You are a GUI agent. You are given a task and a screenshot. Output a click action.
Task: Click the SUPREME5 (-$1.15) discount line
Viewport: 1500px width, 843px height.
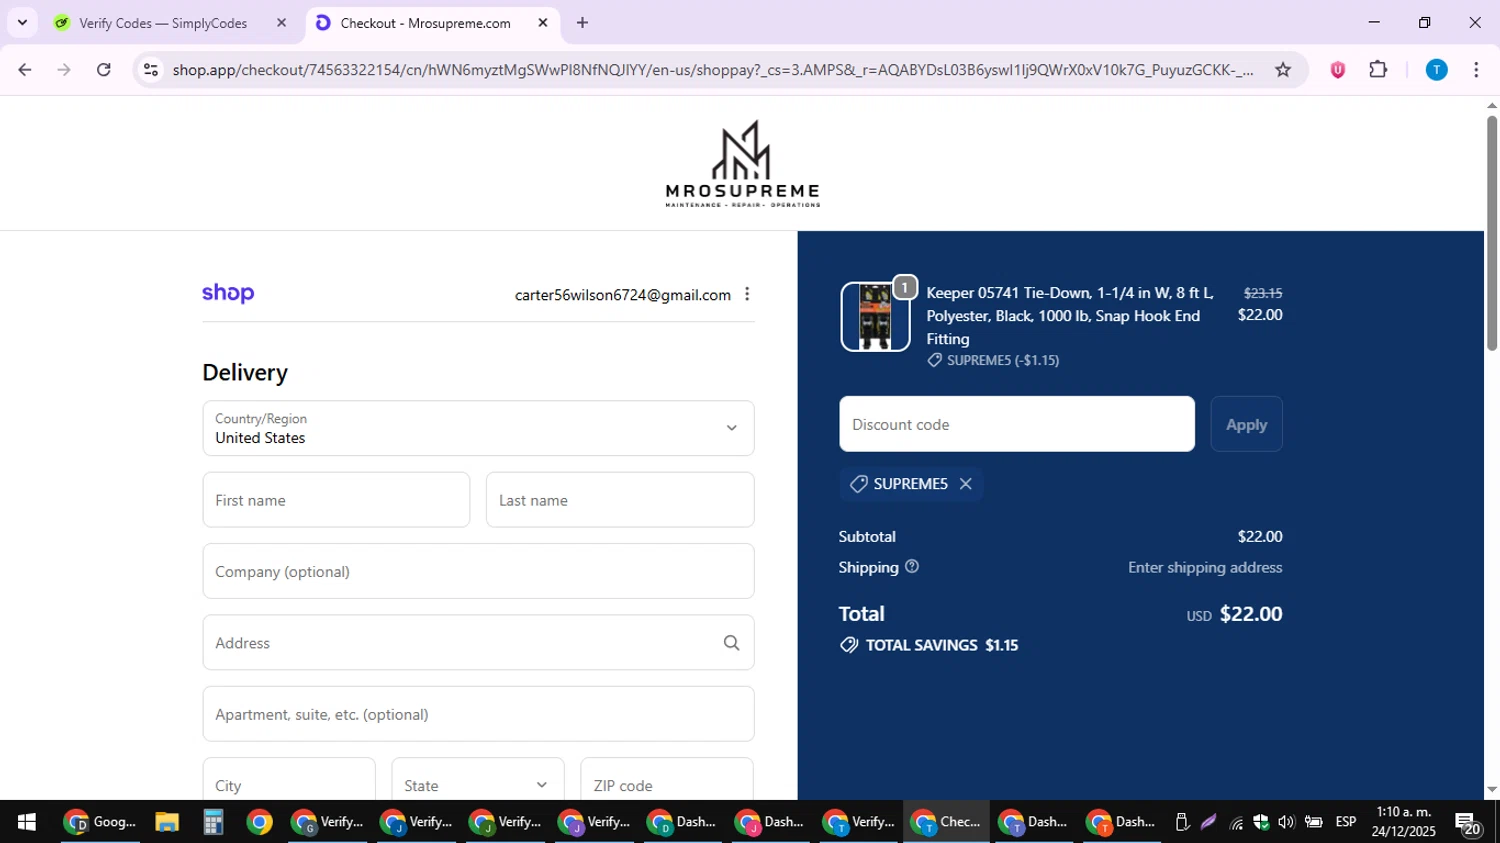tap(993, 361)
